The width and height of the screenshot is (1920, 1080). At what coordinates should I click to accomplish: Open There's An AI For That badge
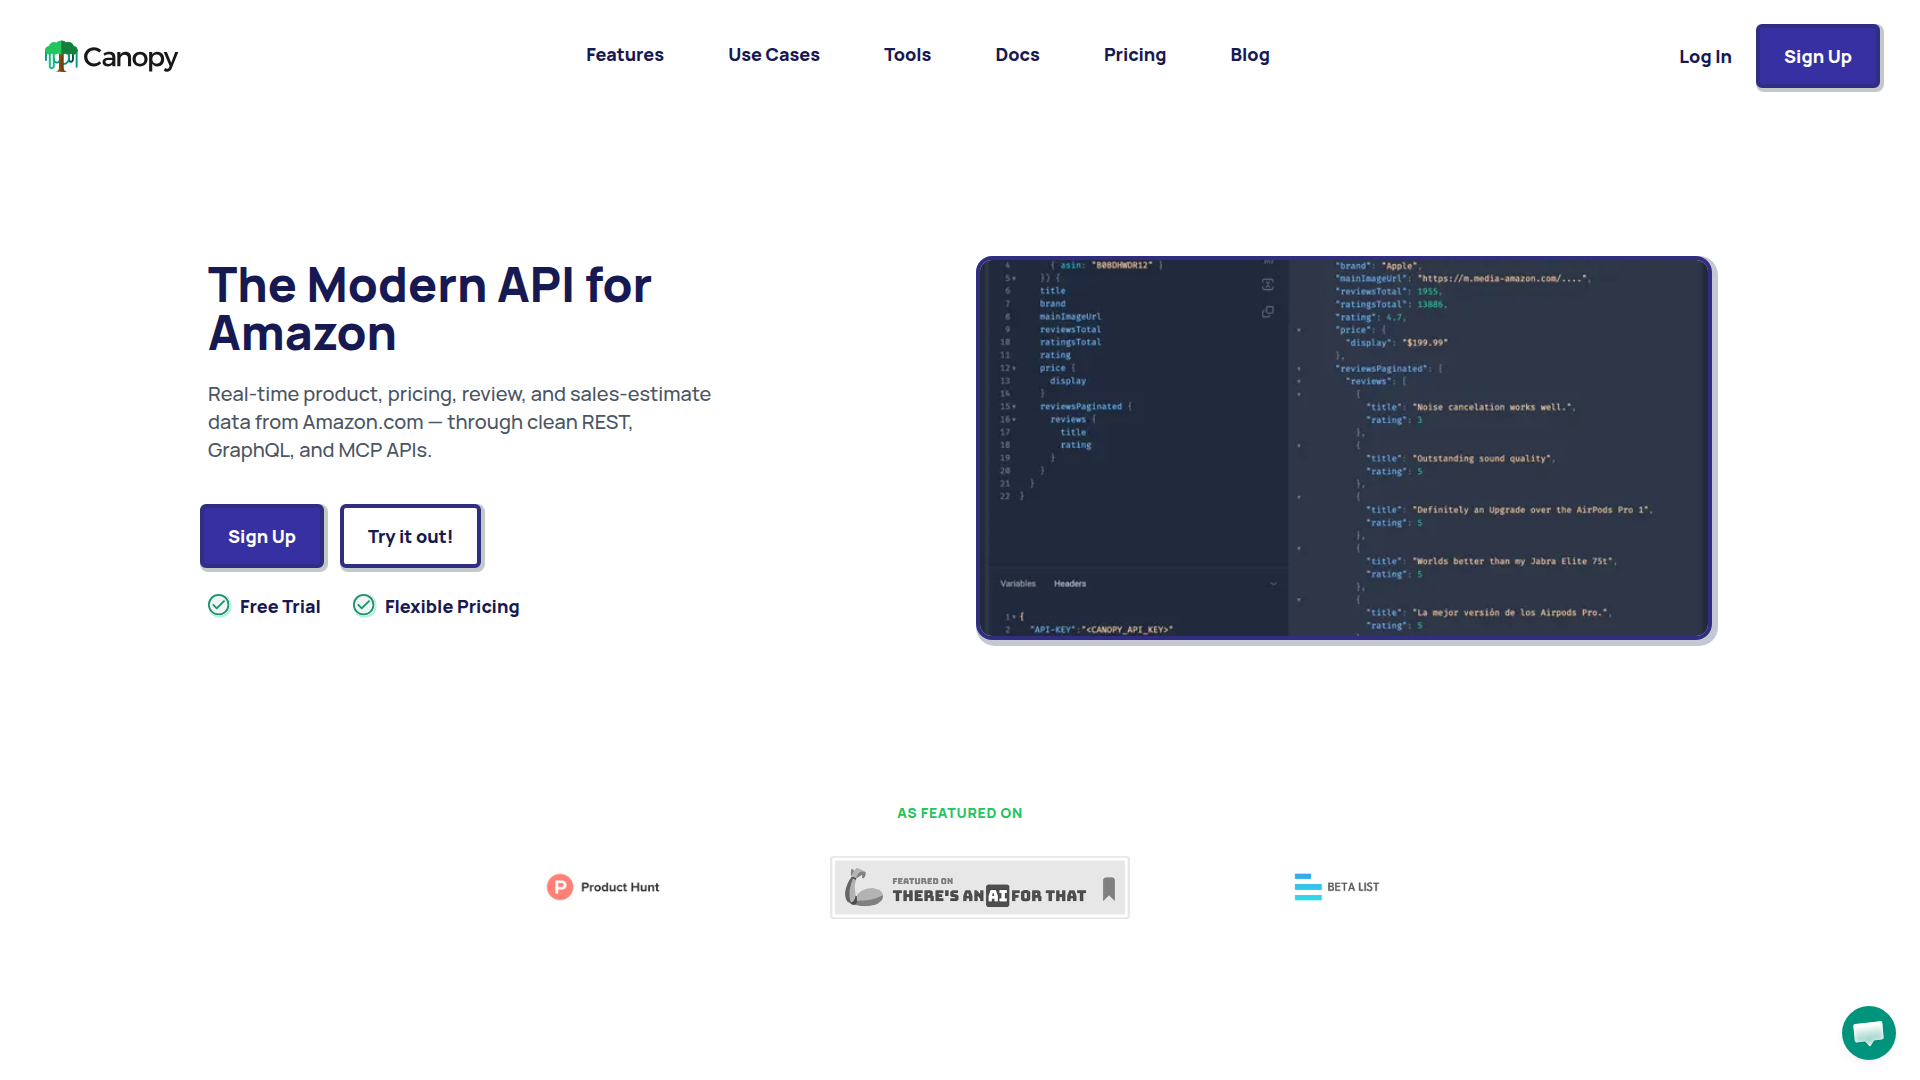point(980,887)
